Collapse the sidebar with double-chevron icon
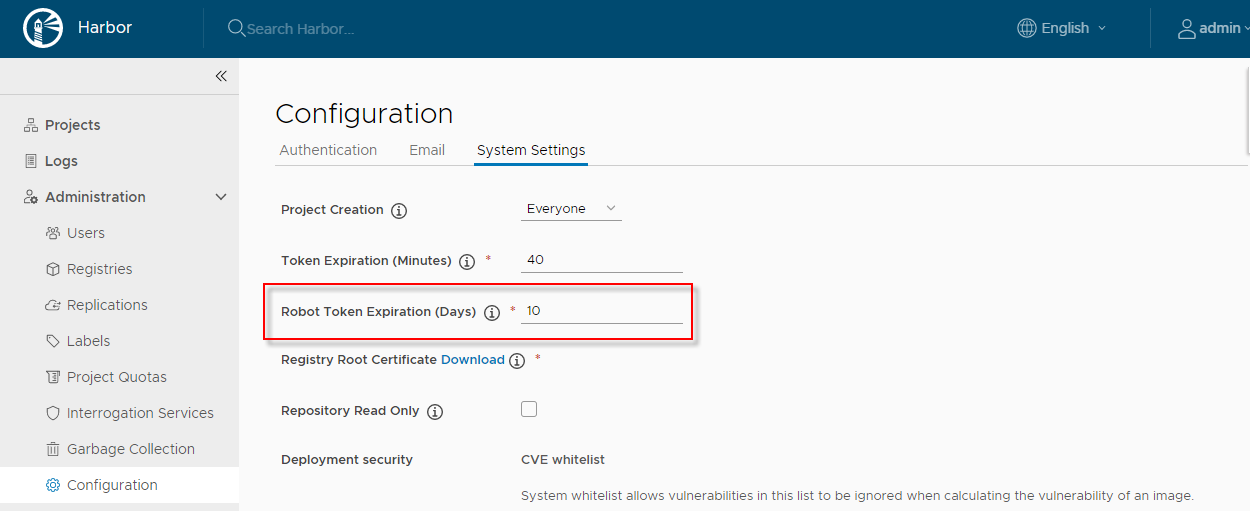1250x511 pixels. [221, 76]
